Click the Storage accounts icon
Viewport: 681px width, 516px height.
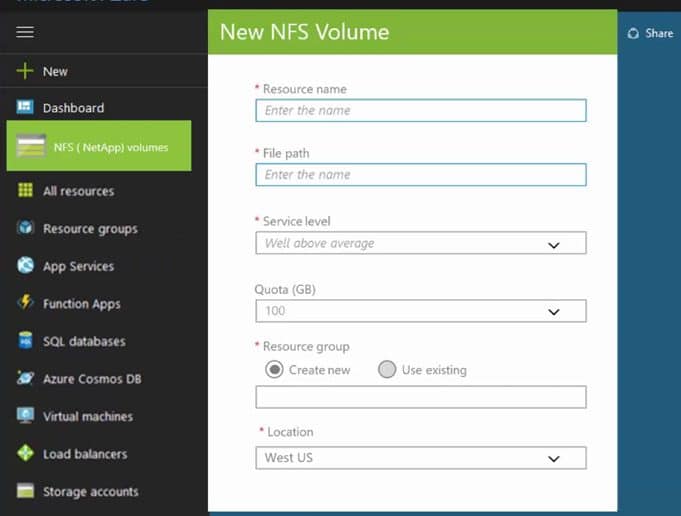point(25,491)
